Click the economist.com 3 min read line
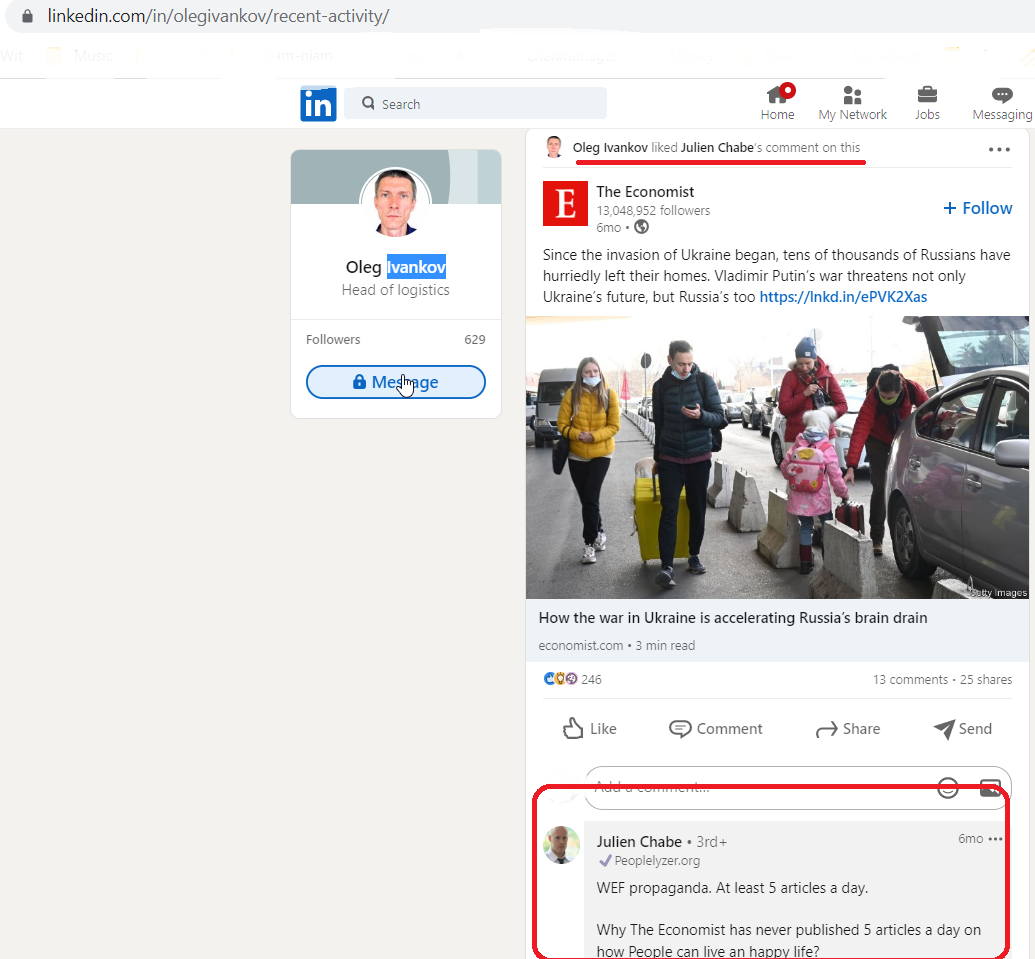 [x=617, y=645]
